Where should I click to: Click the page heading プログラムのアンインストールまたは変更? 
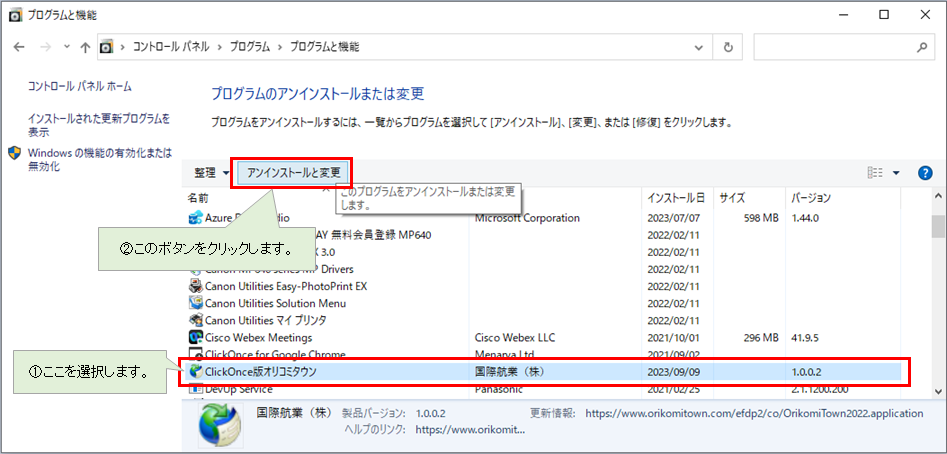point(318,94)
